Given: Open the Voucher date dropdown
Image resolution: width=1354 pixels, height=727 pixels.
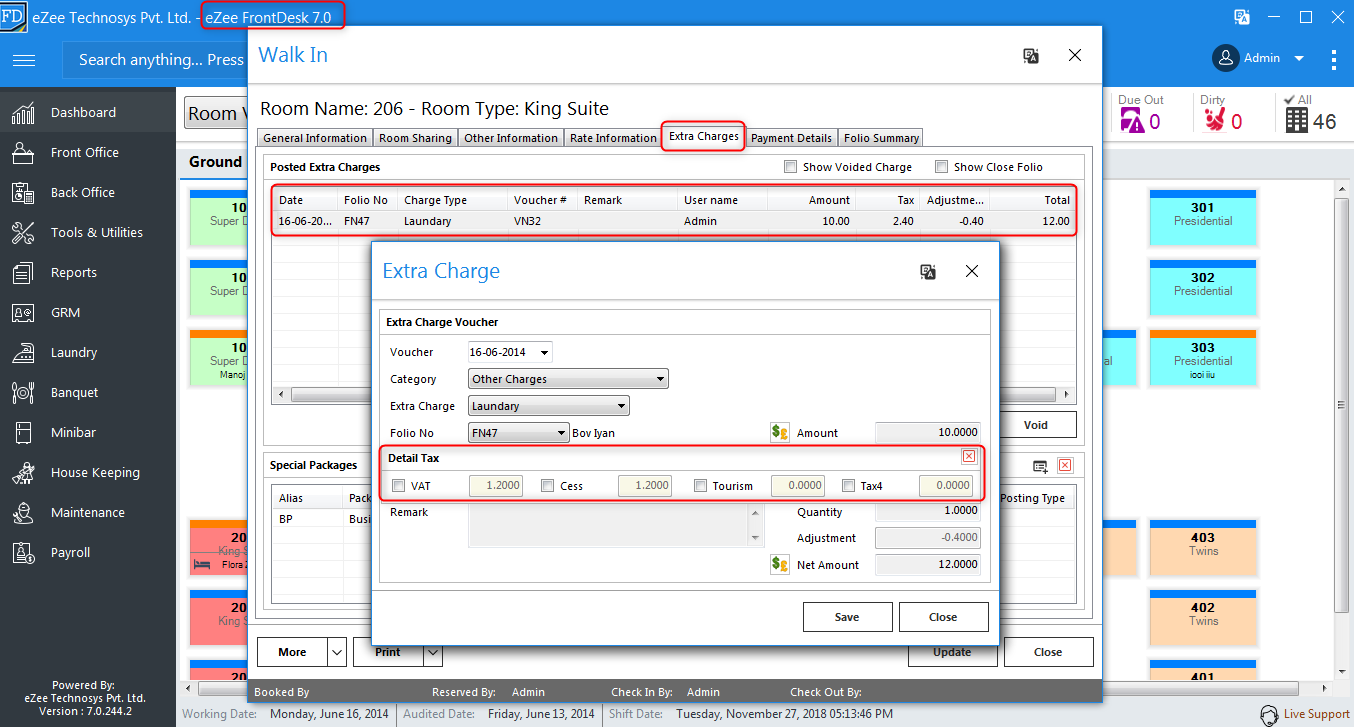Looking at the screenshot, I should coord(544,352).
